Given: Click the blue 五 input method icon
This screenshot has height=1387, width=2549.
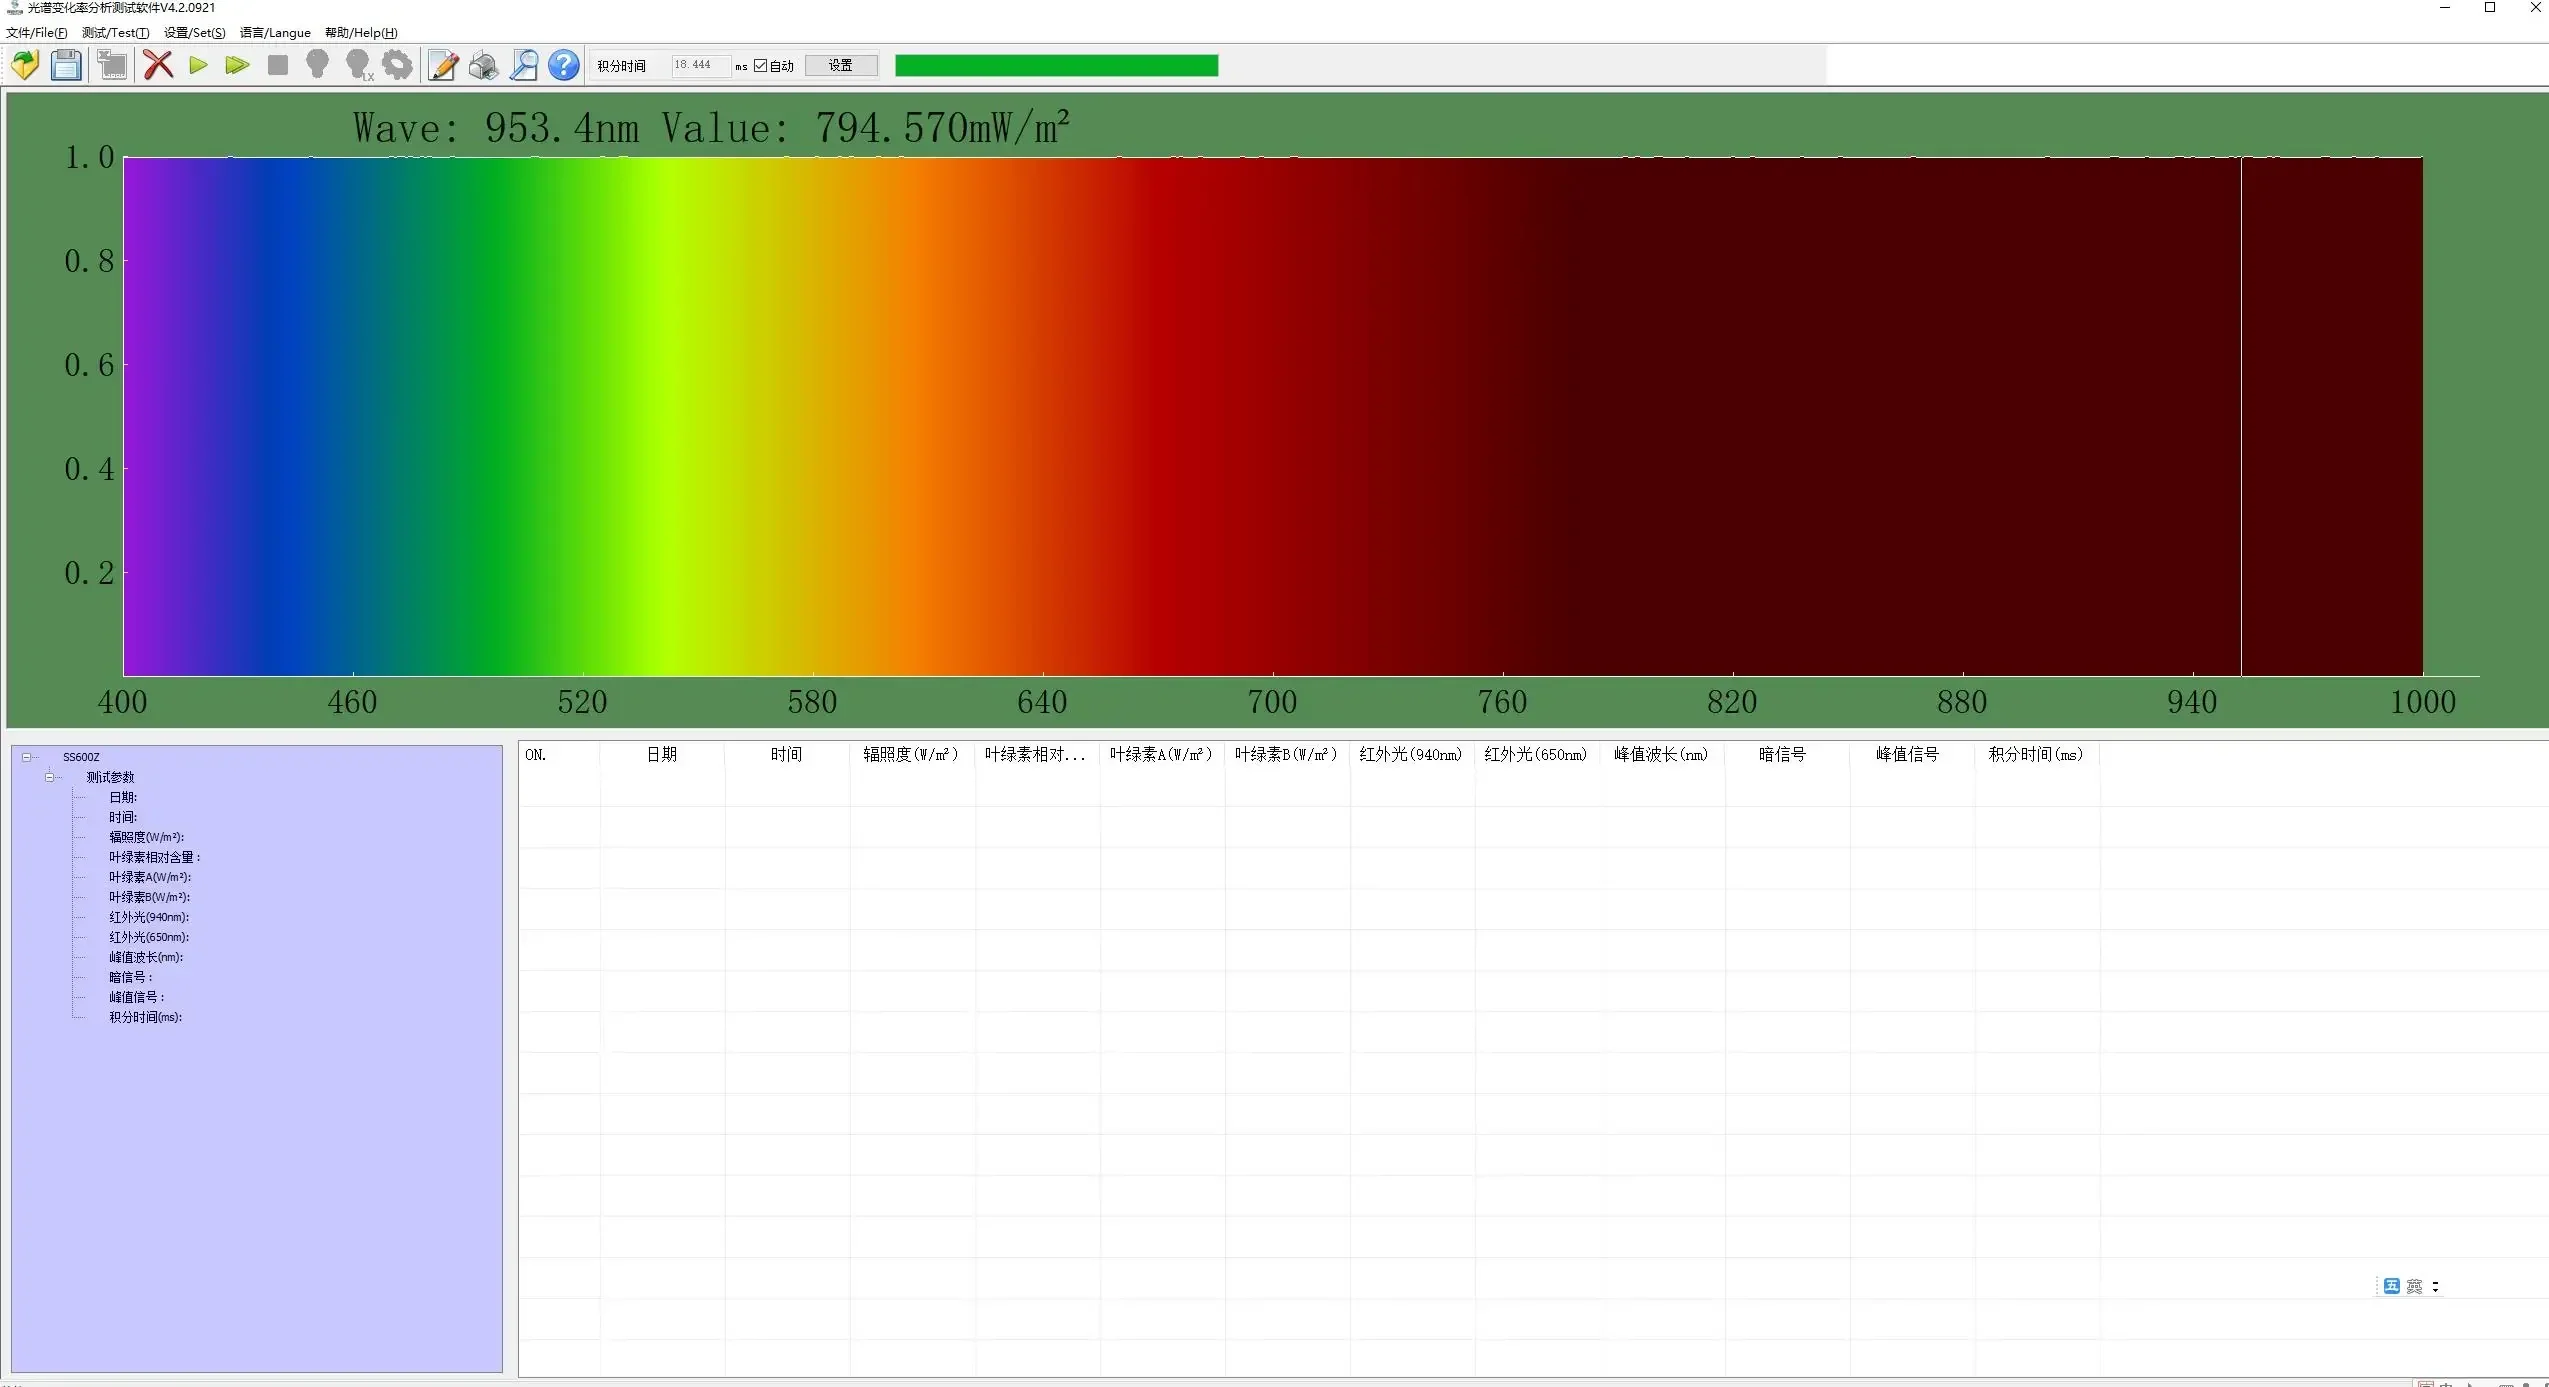Looking at the screenshot, I should [x=2391, y=1286].
